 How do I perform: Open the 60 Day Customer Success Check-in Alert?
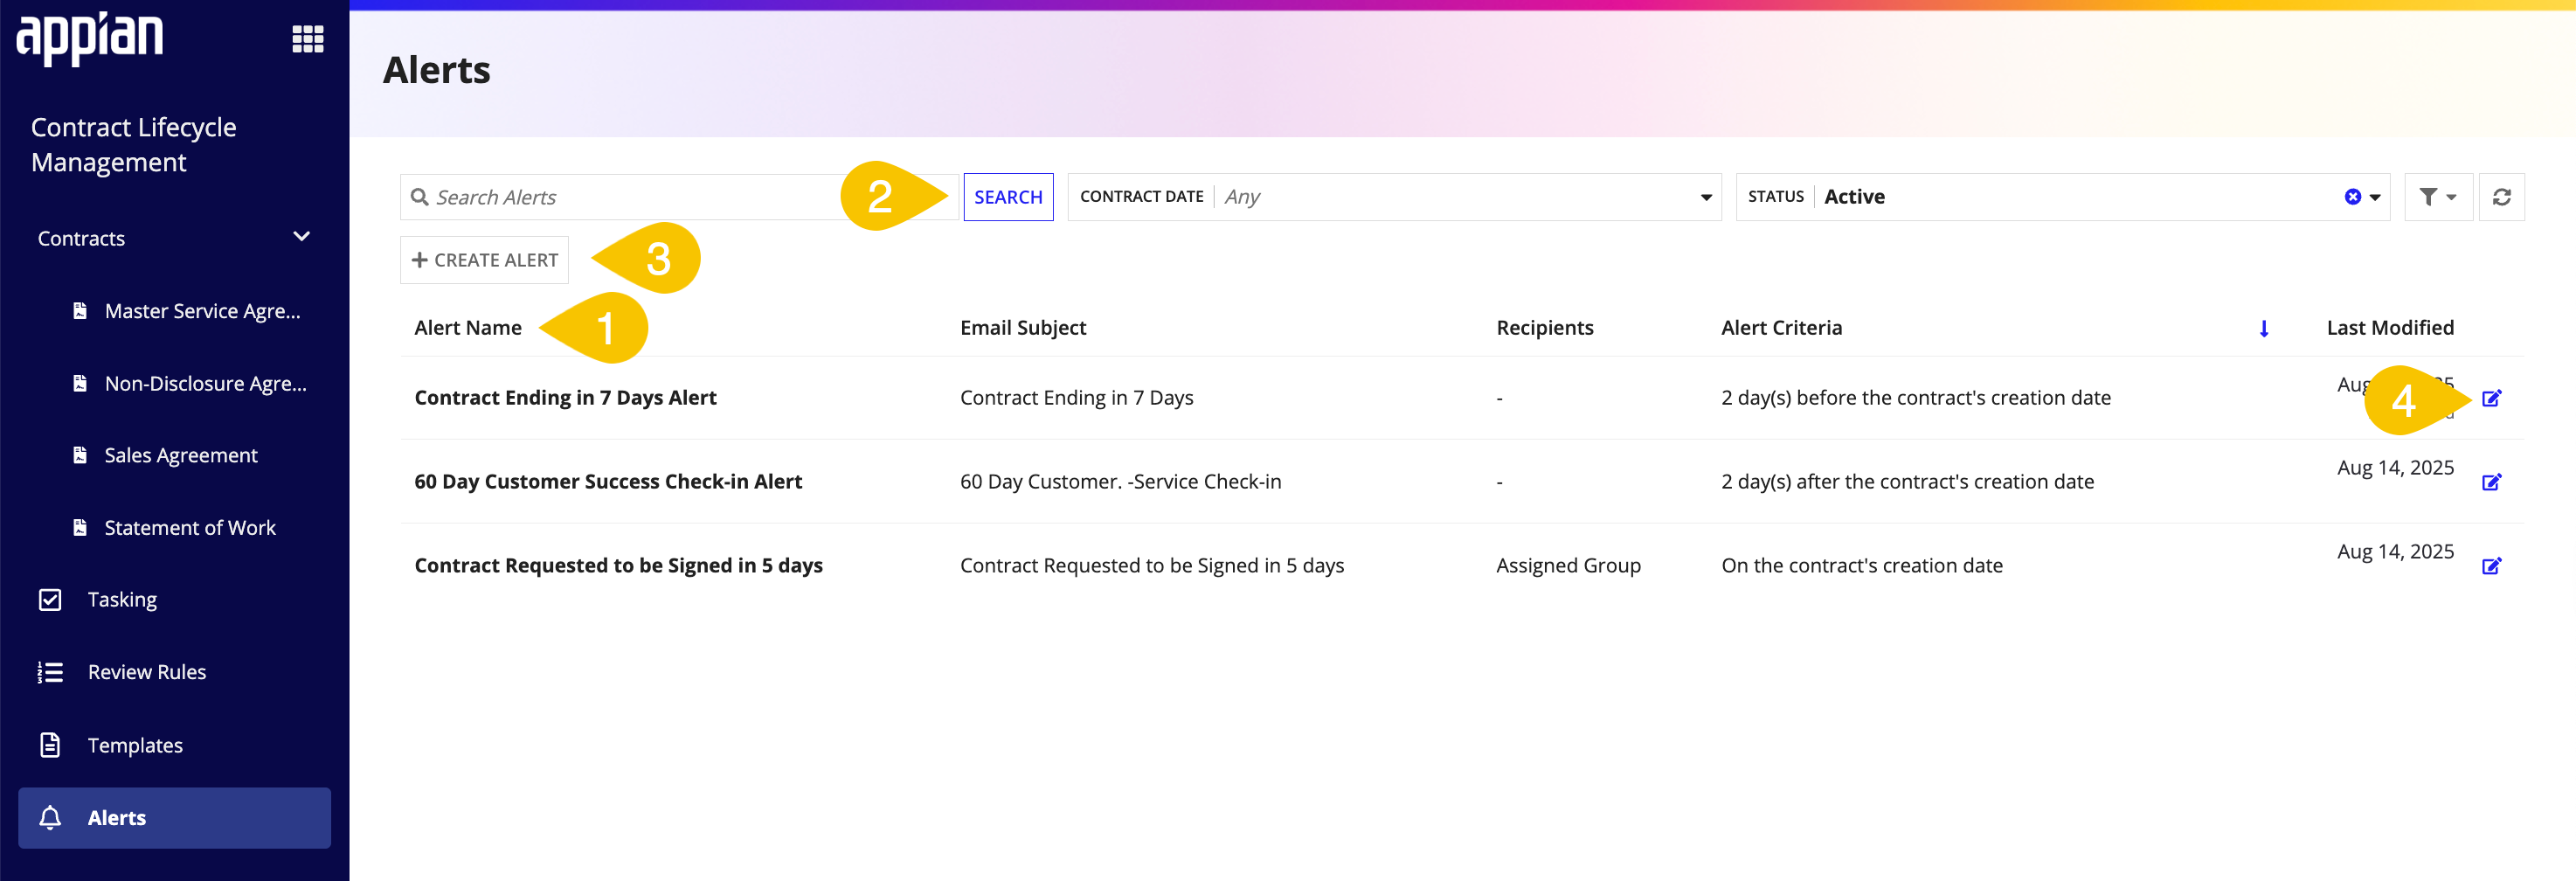pyautogui.click(x=608, y=482)
